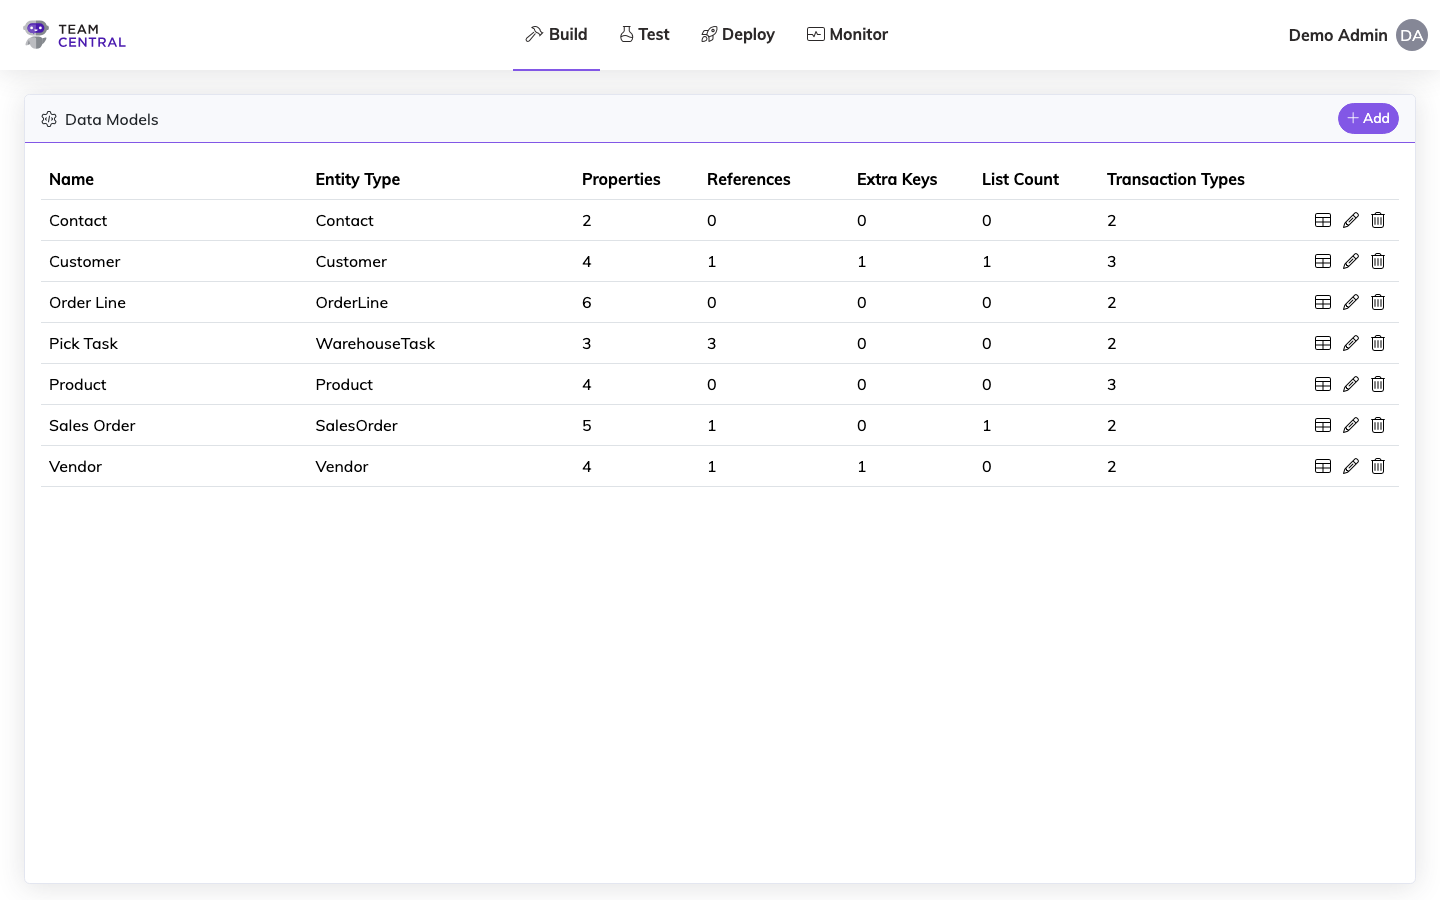Switch to the Build tab
The width and height of the screenshot is (1440, 900).
556,35
